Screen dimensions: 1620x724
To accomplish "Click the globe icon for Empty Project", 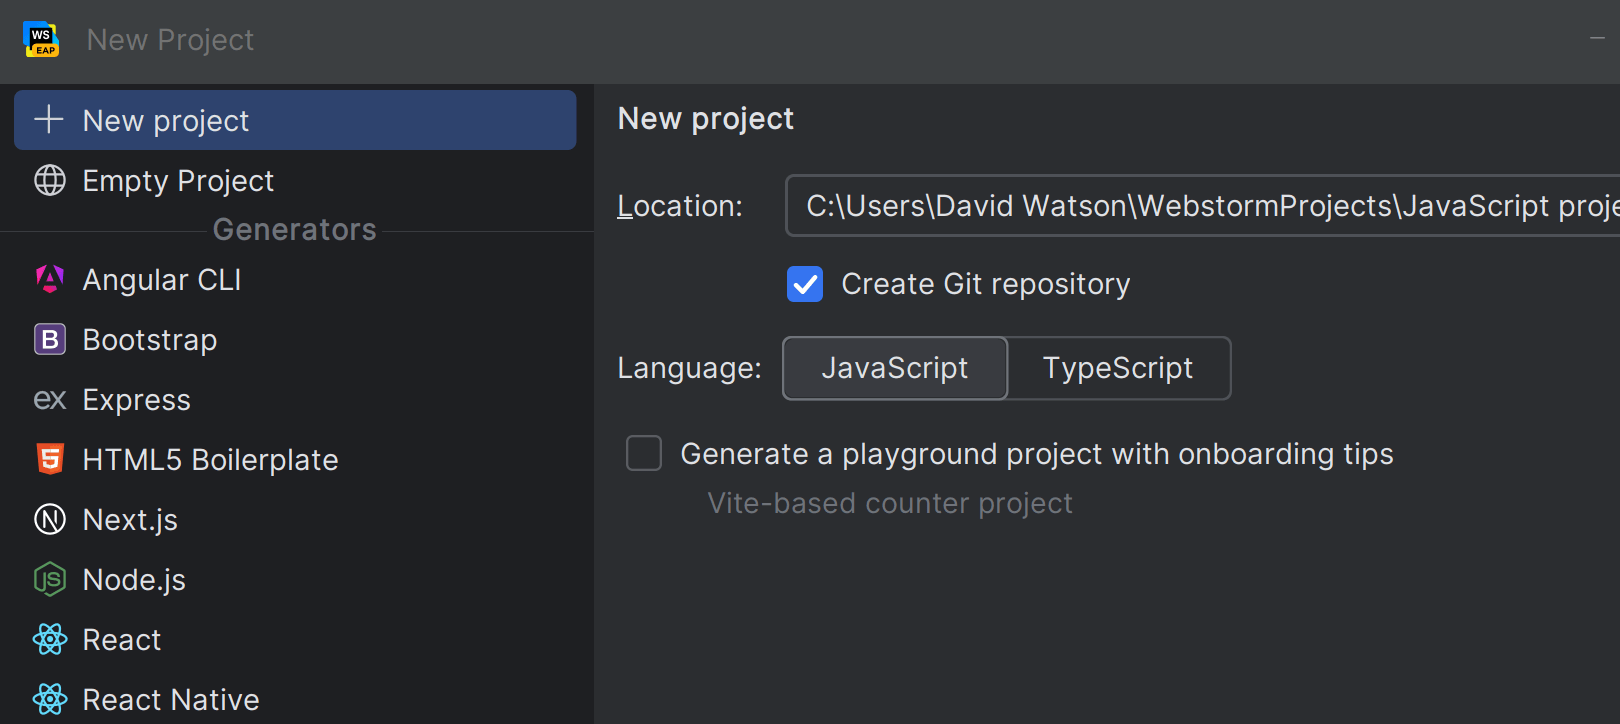I will (x=50, y=180).
